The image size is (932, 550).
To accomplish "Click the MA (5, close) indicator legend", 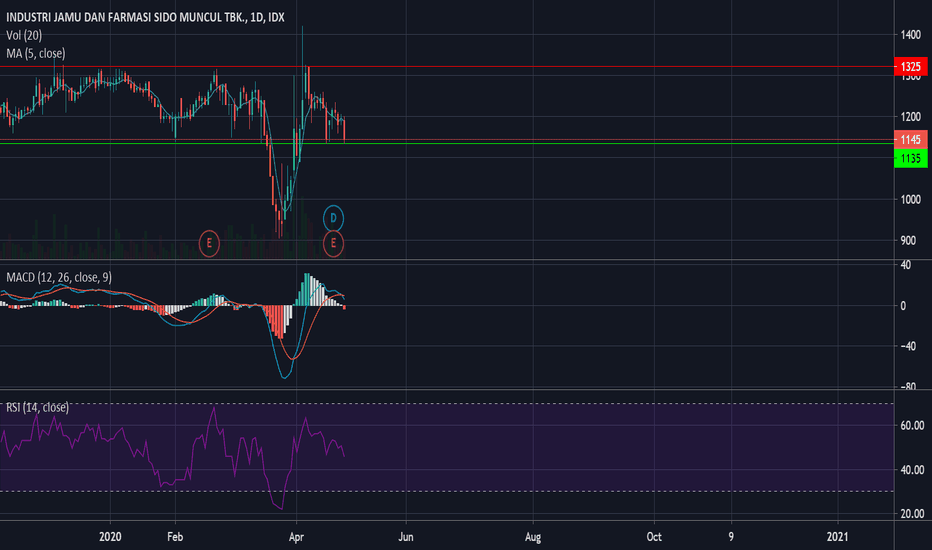I will click(x=36, y=54).
